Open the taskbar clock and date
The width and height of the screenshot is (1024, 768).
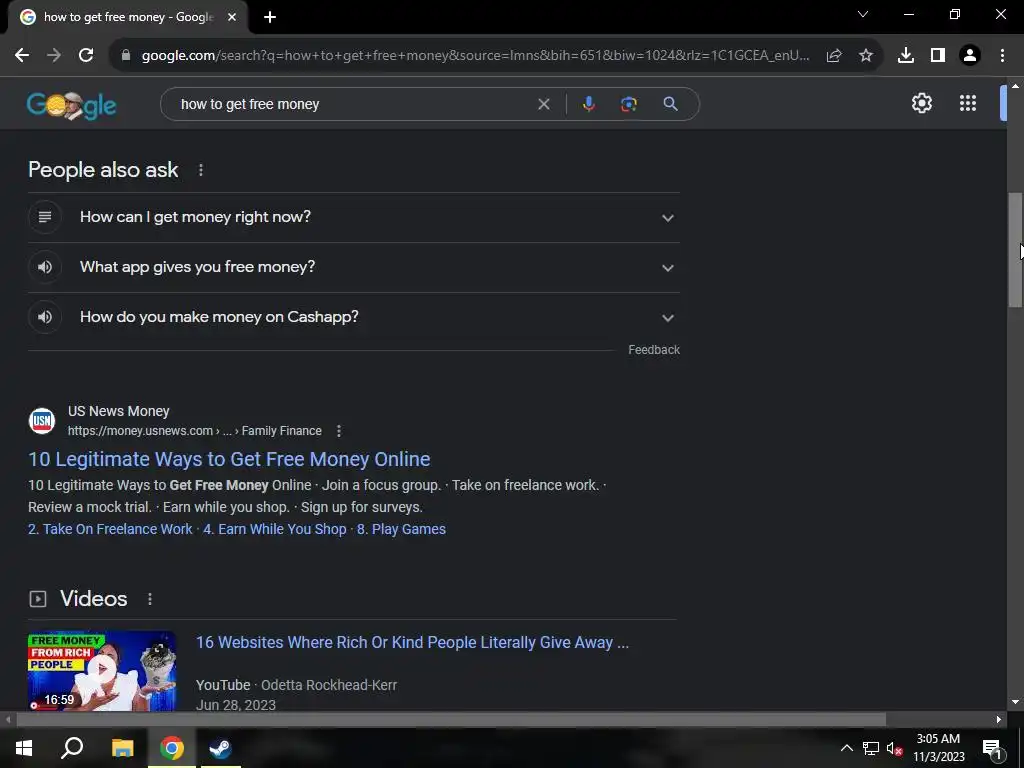pos(938,748)
